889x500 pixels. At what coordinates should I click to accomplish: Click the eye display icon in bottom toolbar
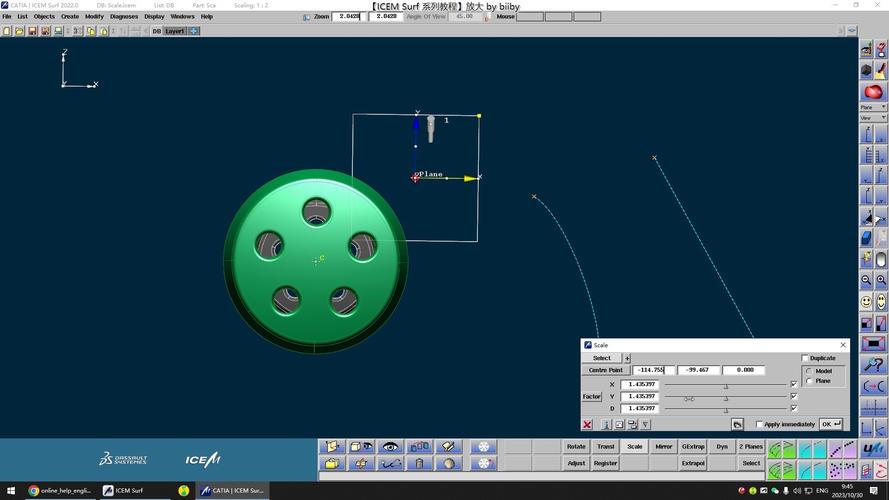pyautogui.click(x=390, y=447)
